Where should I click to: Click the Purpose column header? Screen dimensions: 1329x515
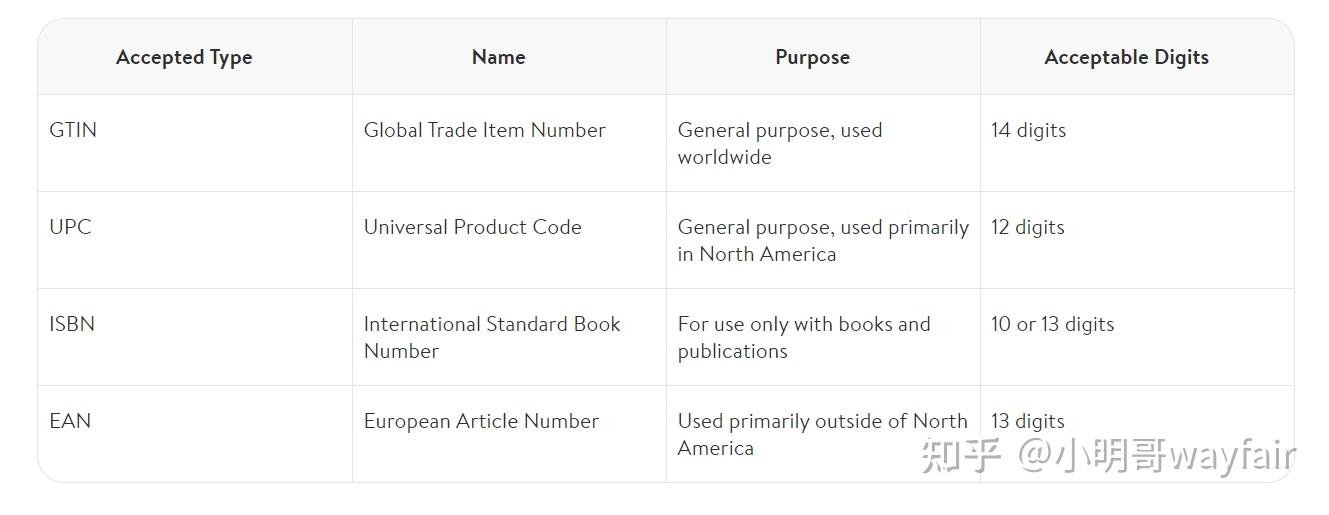coord(812,58)
